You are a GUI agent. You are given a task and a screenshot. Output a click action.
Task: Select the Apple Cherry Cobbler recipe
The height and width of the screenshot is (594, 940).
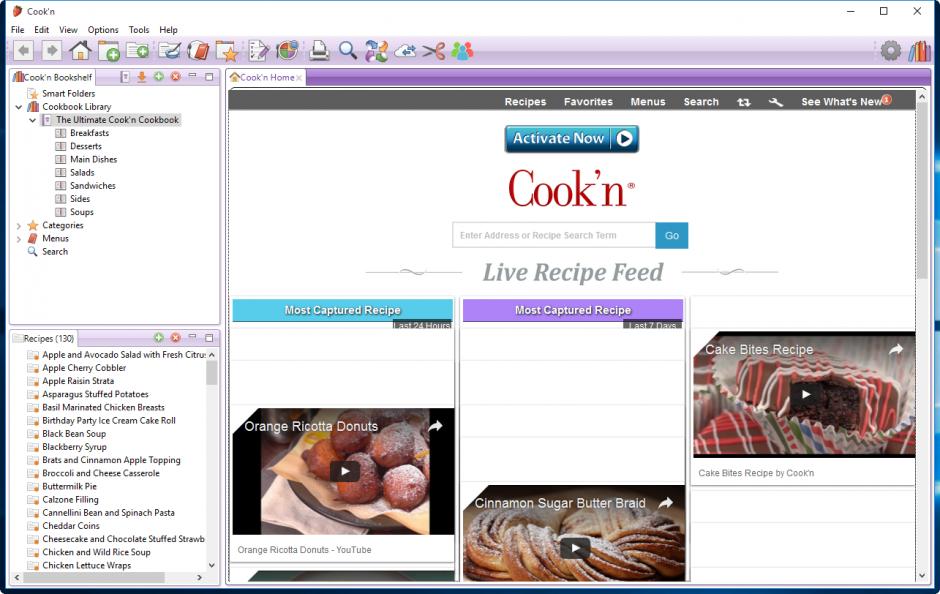pyautogui.click(x=84, y=368)
